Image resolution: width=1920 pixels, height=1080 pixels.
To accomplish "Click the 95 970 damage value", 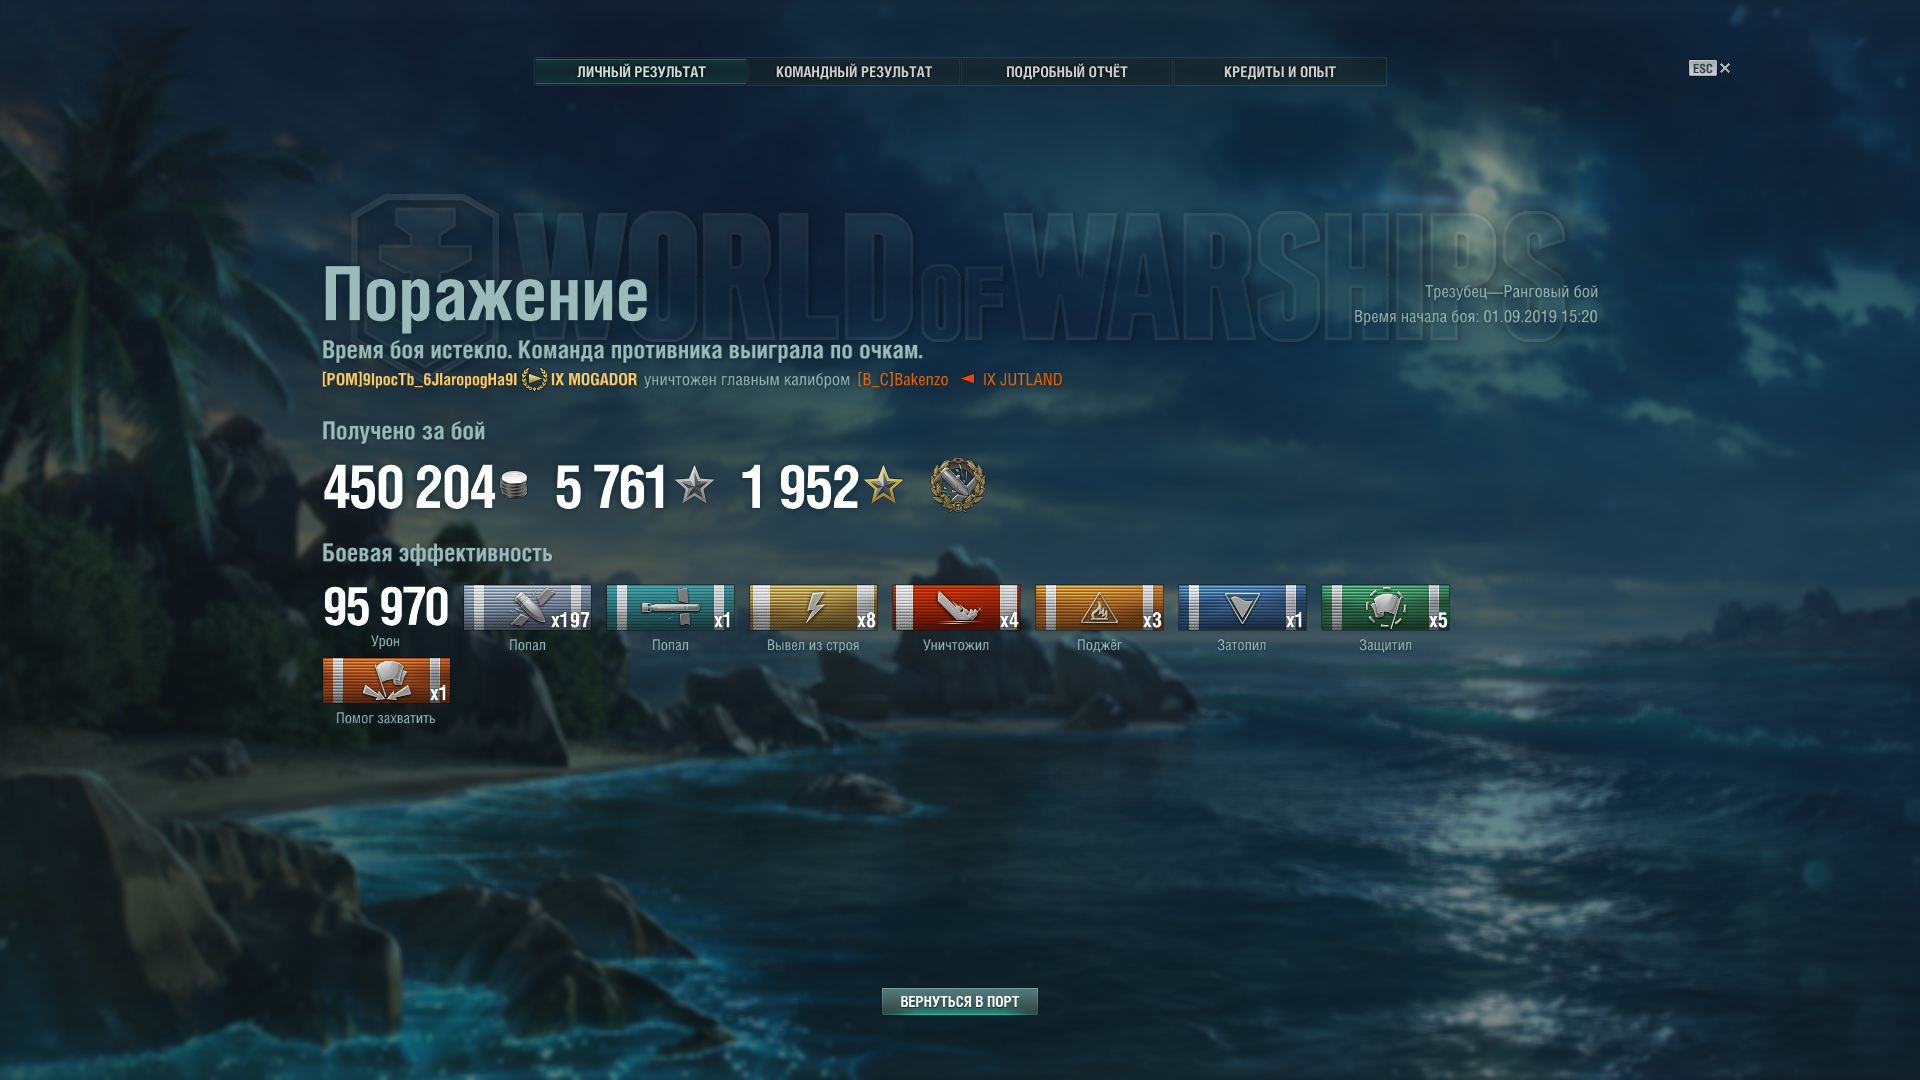I will (x=386, y=607).
